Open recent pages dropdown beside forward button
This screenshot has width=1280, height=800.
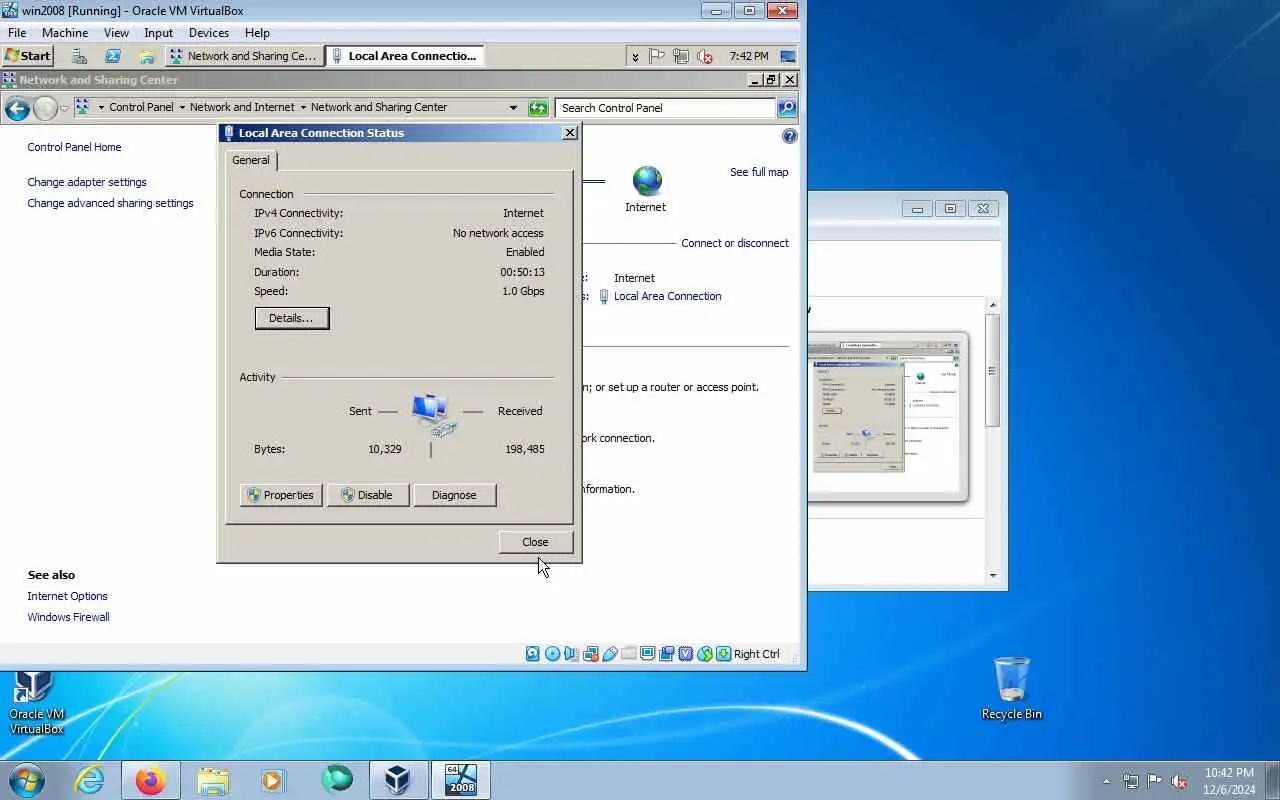click(65, 108)
